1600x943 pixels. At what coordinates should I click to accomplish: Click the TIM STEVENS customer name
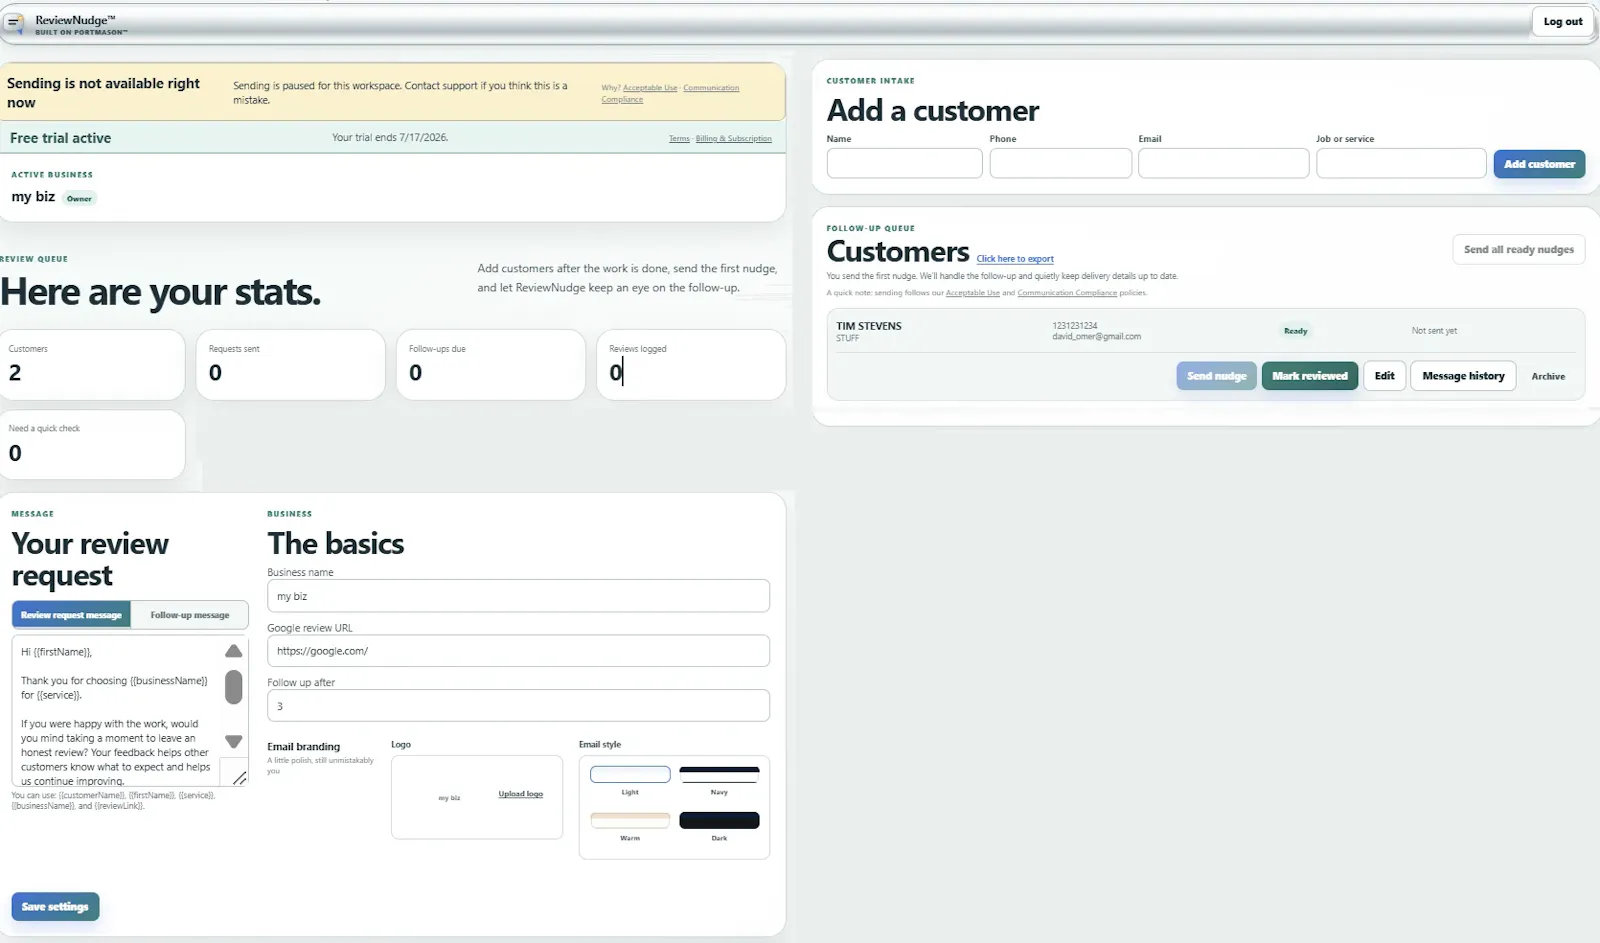[869, 326]
